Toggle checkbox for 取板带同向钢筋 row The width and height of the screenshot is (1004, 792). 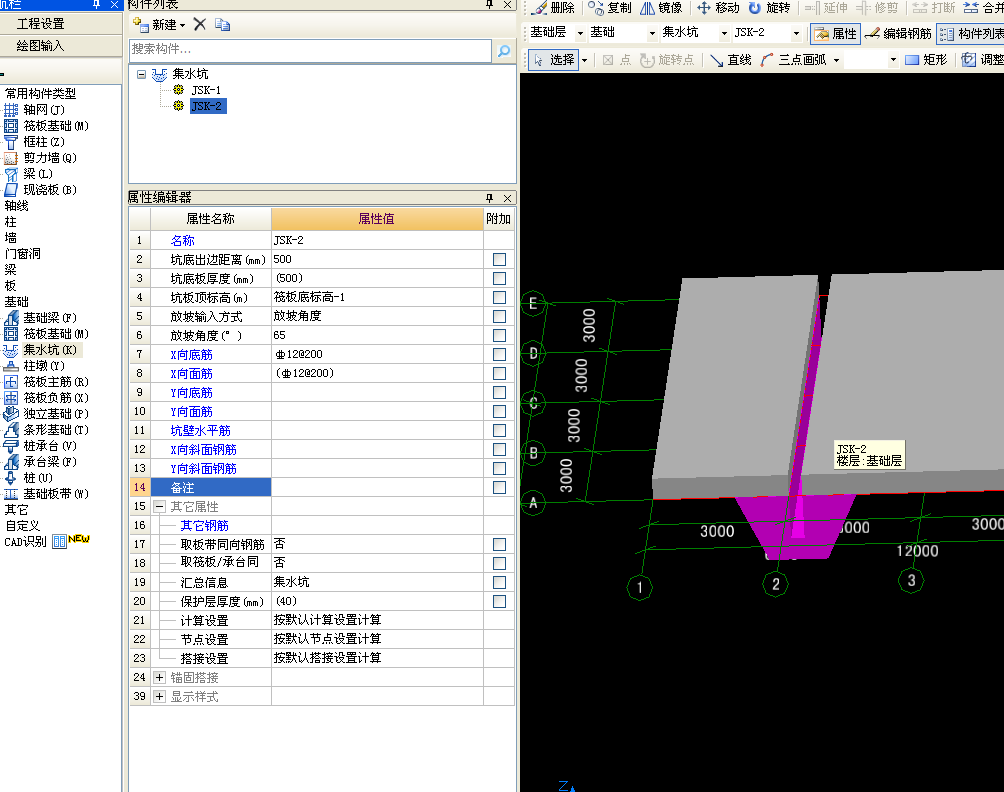(499, 544)
